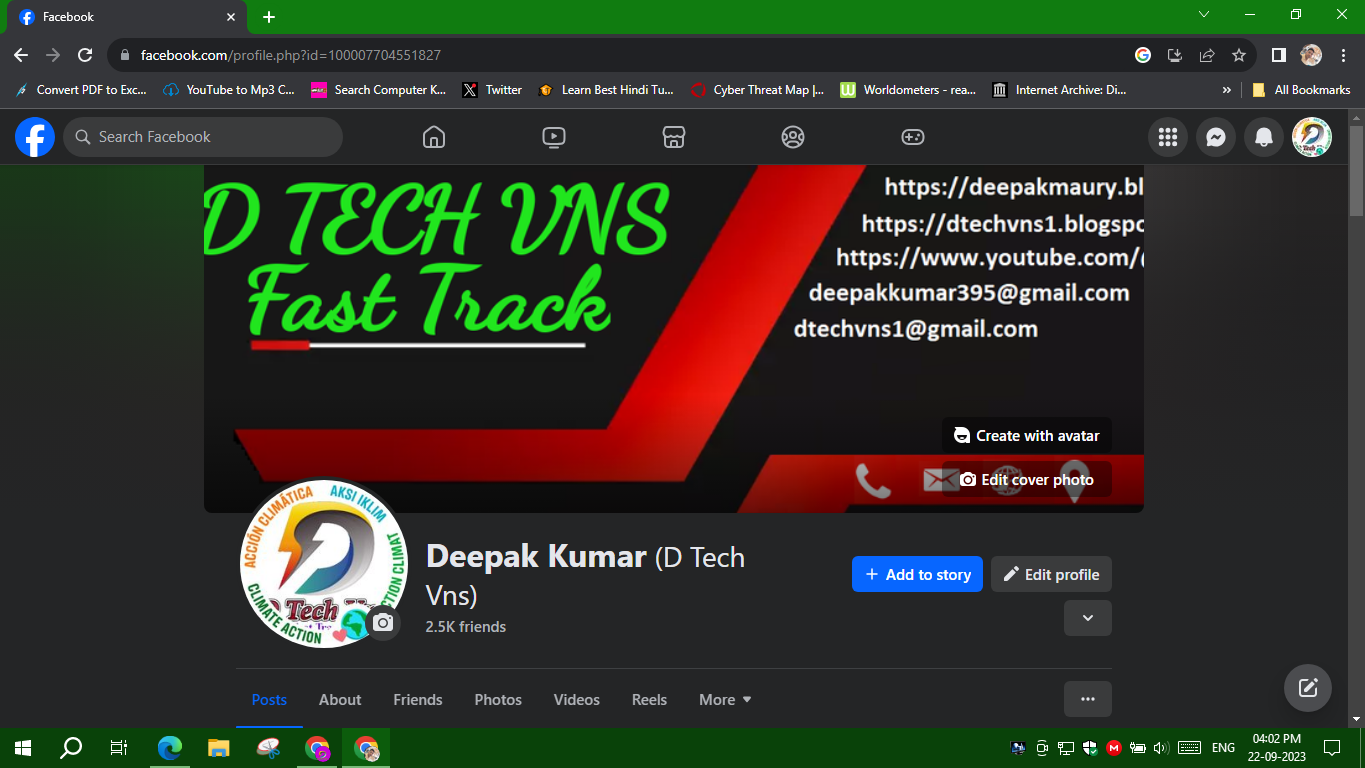Screen dimensions: 1365x768
Task: Click Edit profile button
Action: 1051,574
